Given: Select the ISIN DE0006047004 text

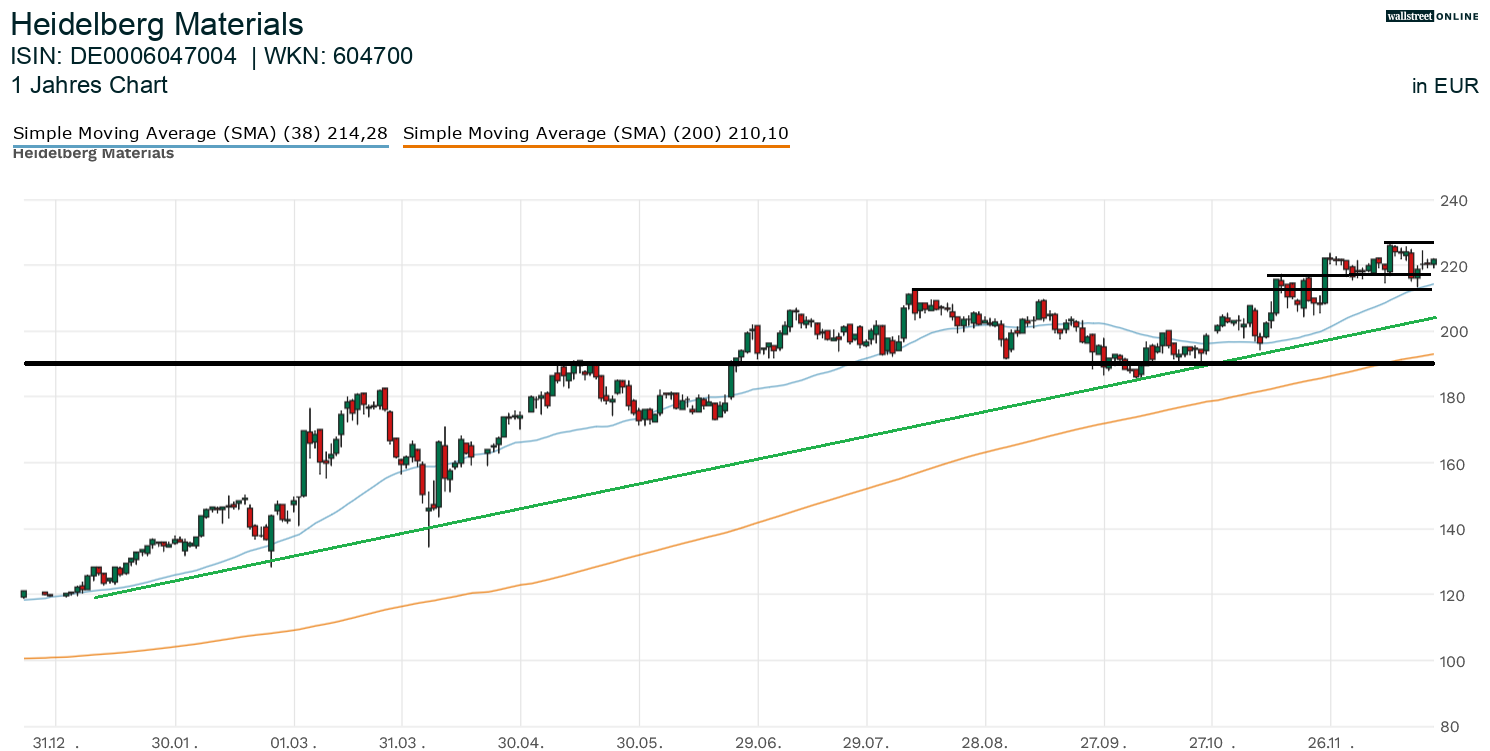Looking at the screenshot, I should pyautogui.click(x=124, y=56).
